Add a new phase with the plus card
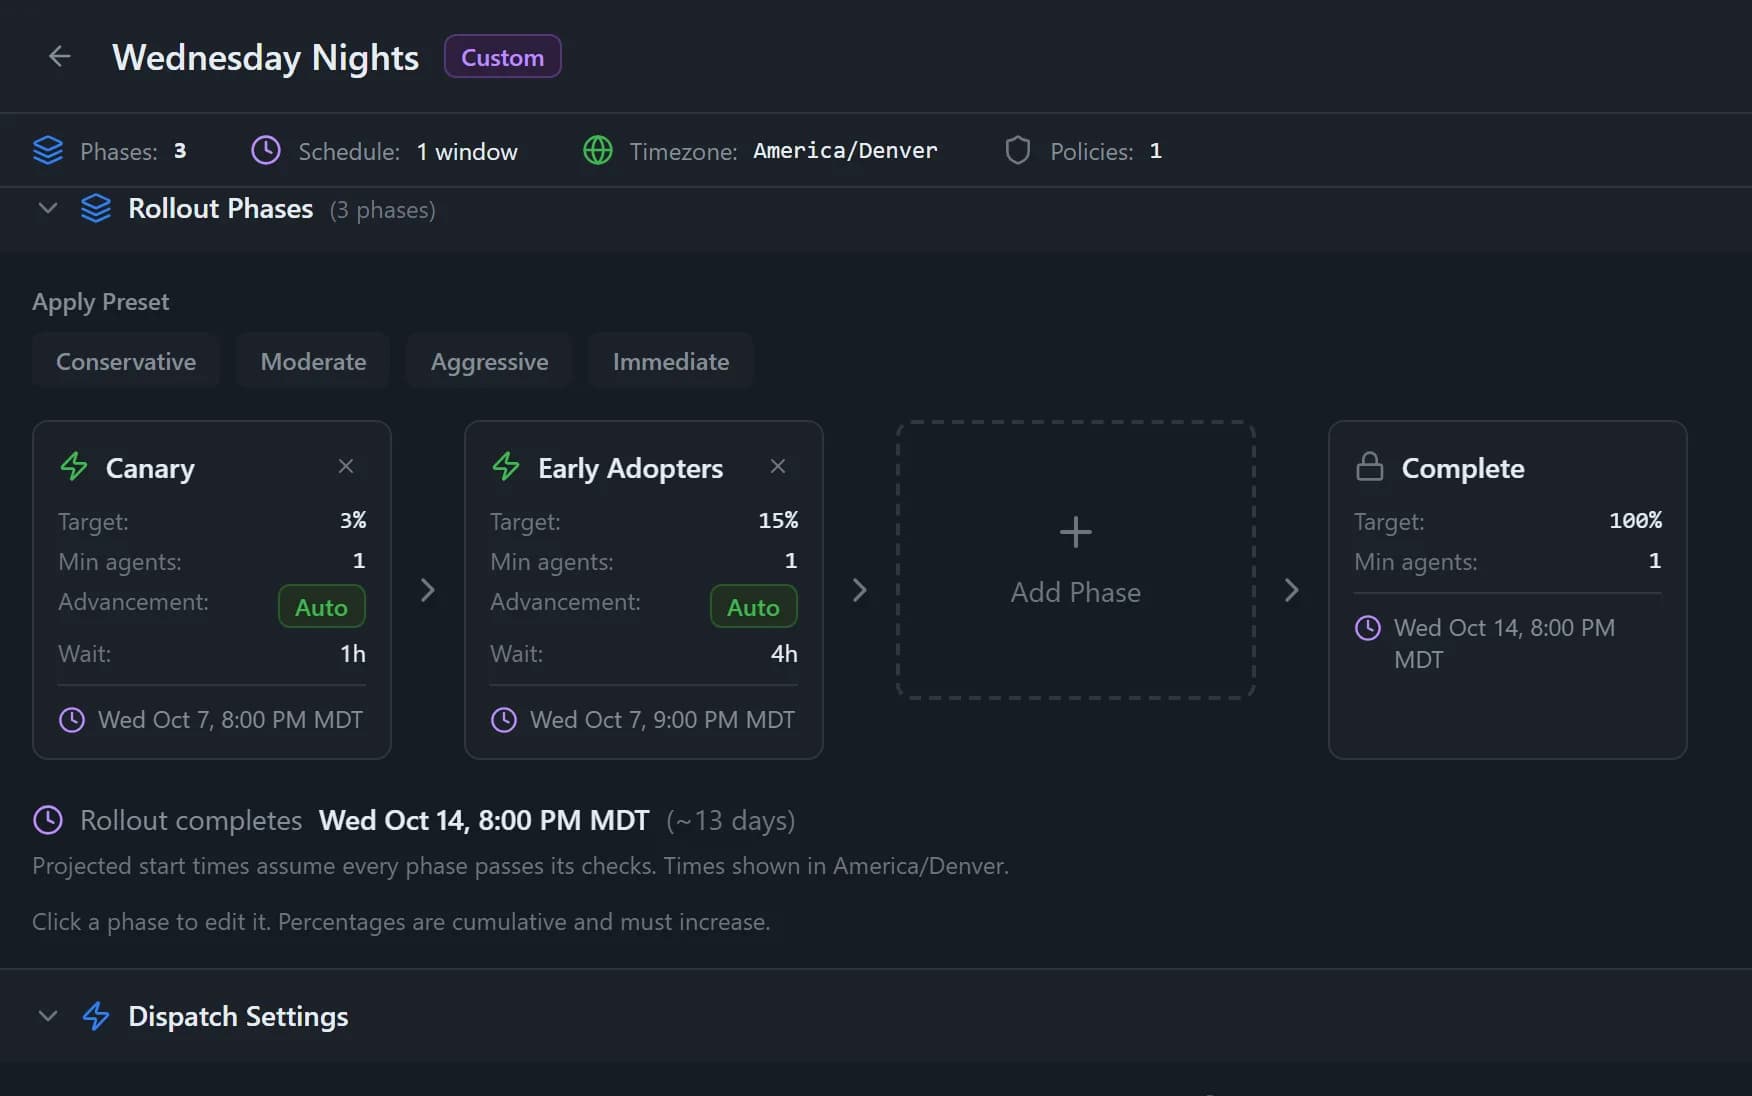The height and width of the screenshot is (1096, 1752). (1076, 560)
